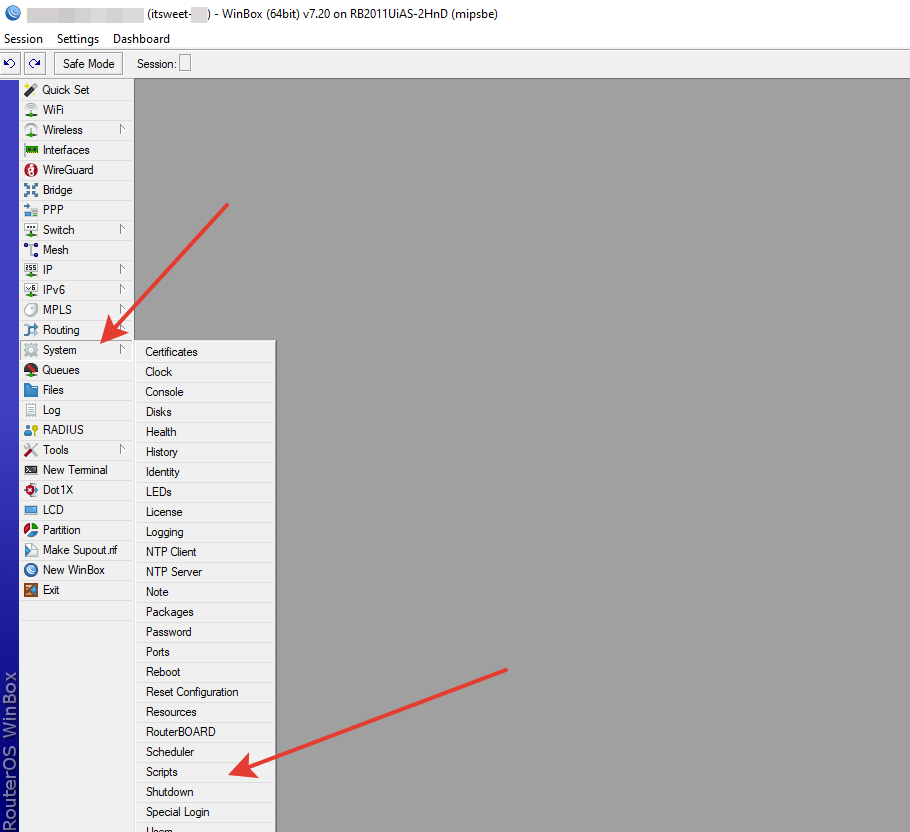The image size is (910, 832).
Task: Click the undo arrow in toolbar
Action: (x=10, y=64)
